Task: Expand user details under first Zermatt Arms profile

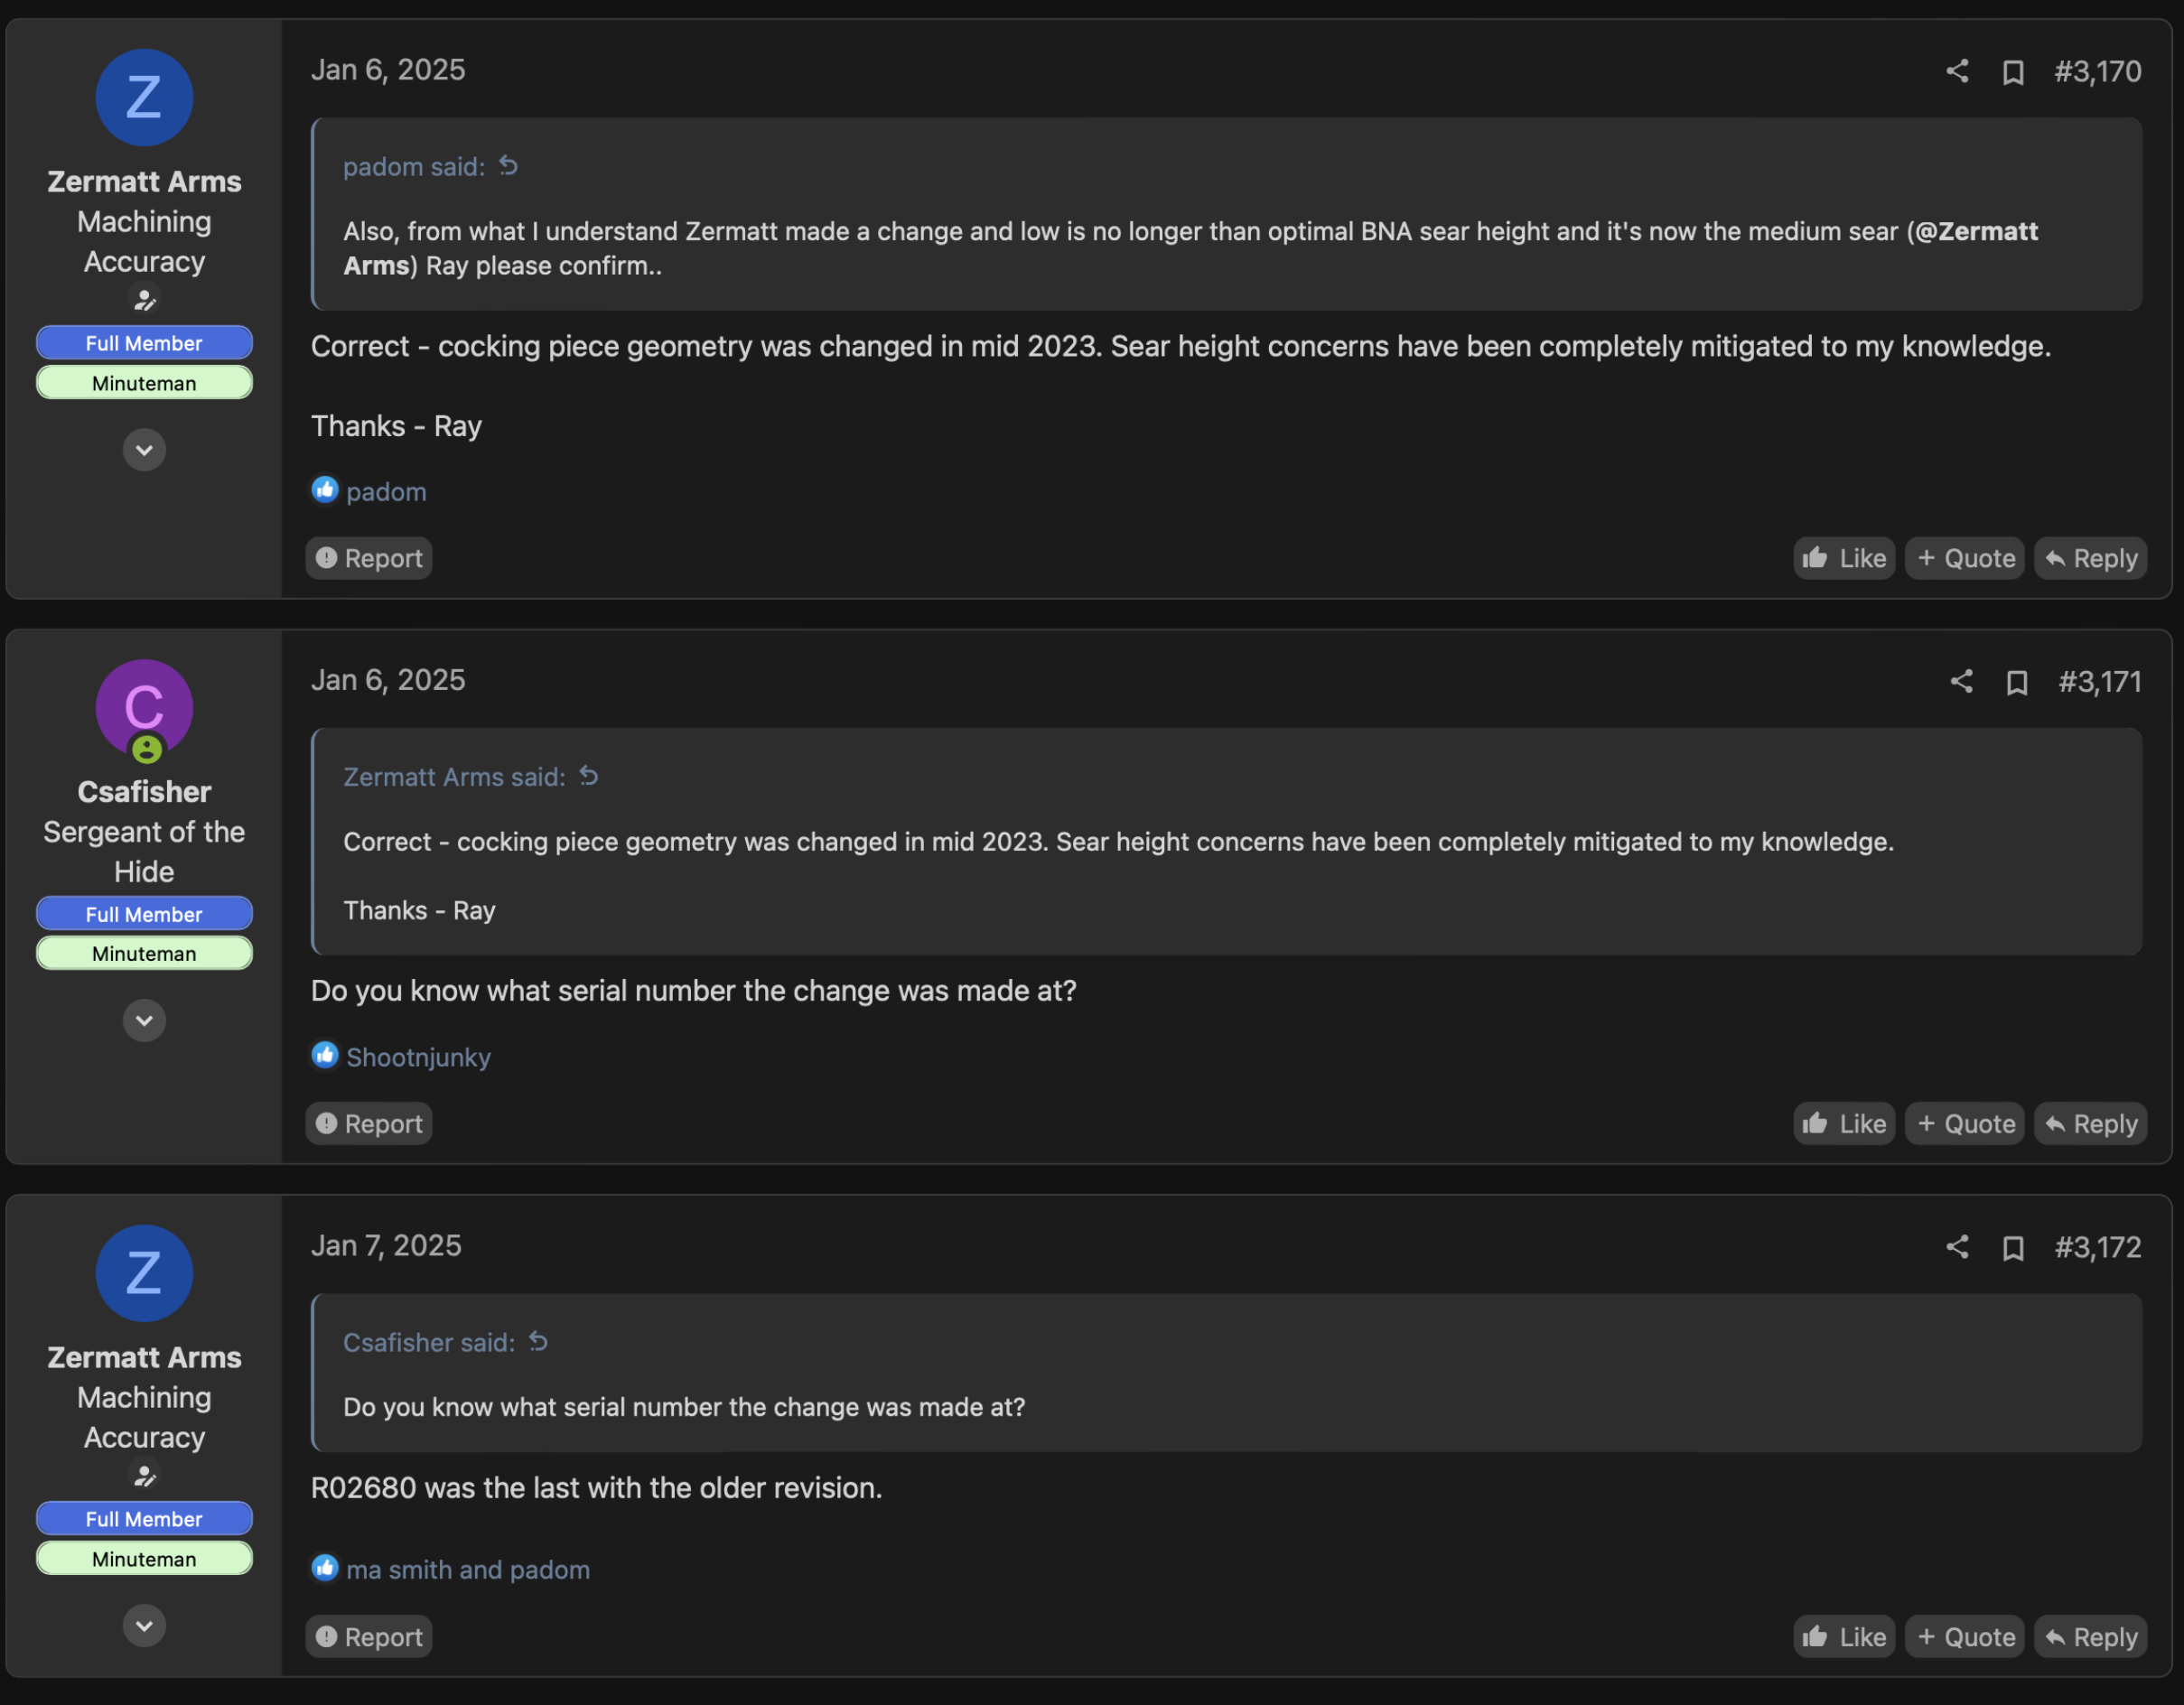Action: [144, 450]
